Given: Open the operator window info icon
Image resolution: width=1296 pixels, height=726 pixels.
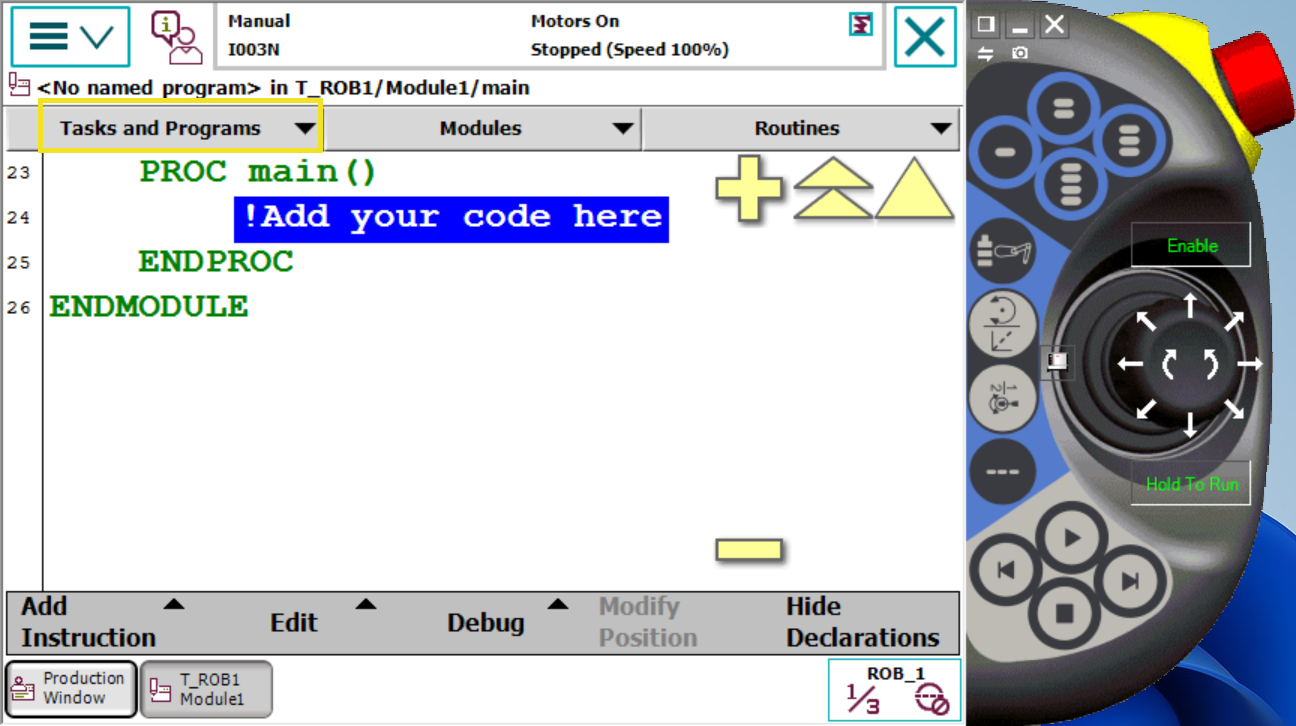Looking at the screenshot, I should point(176,37).
